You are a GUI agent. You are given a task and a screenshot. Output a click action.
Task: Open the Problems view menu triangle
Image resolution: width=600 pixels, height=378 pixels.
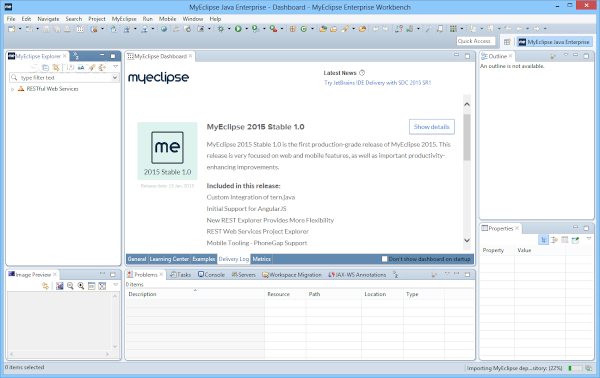pyautogui.click(x=447, y=274)
